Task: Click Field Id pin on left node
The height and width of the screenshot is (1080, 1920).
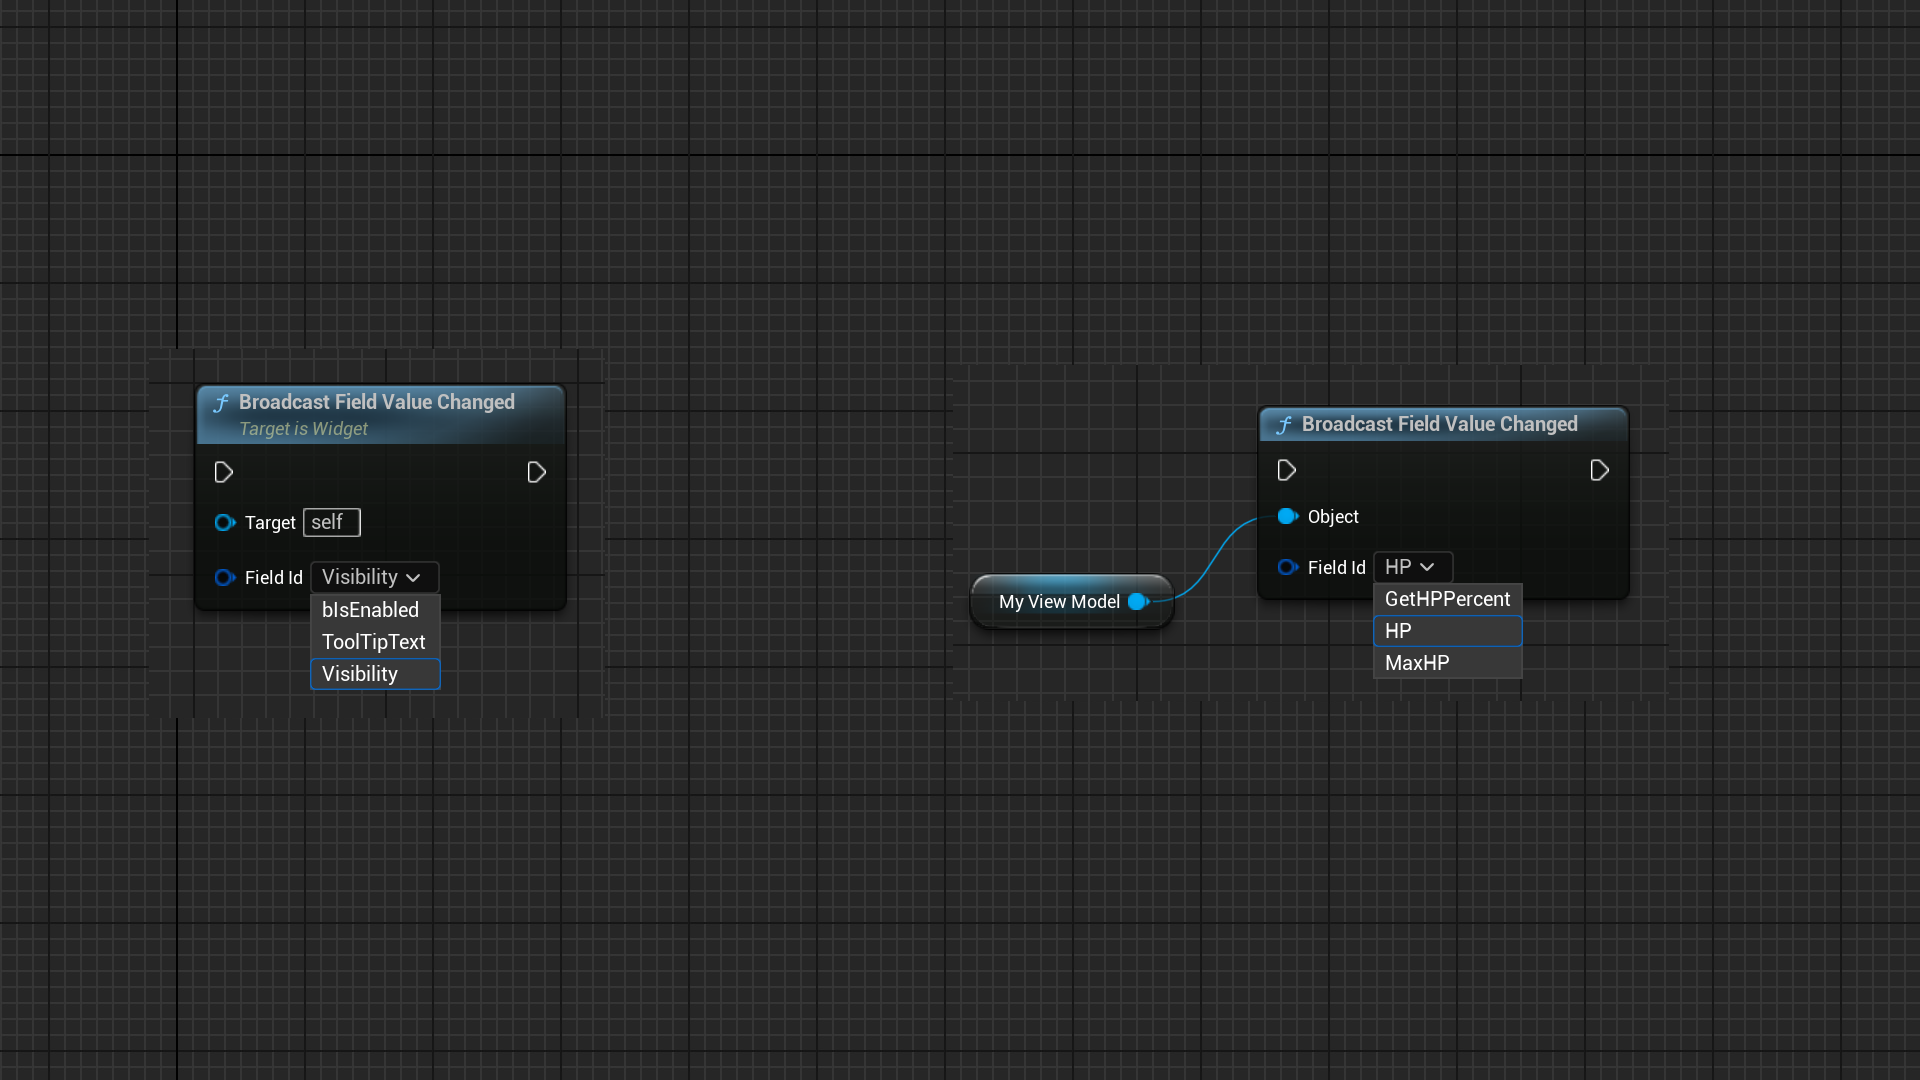Action: (x=224, y=577)
